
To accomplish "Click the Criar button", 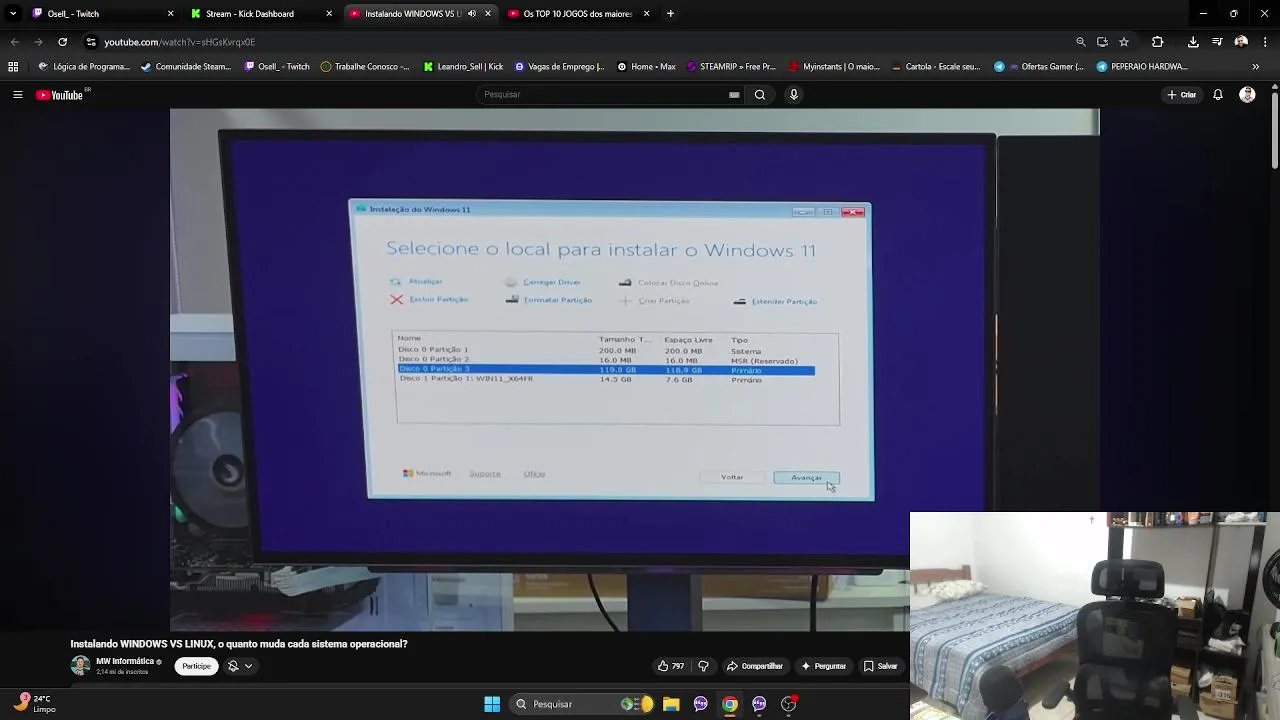I will (x=1181, y=95).
